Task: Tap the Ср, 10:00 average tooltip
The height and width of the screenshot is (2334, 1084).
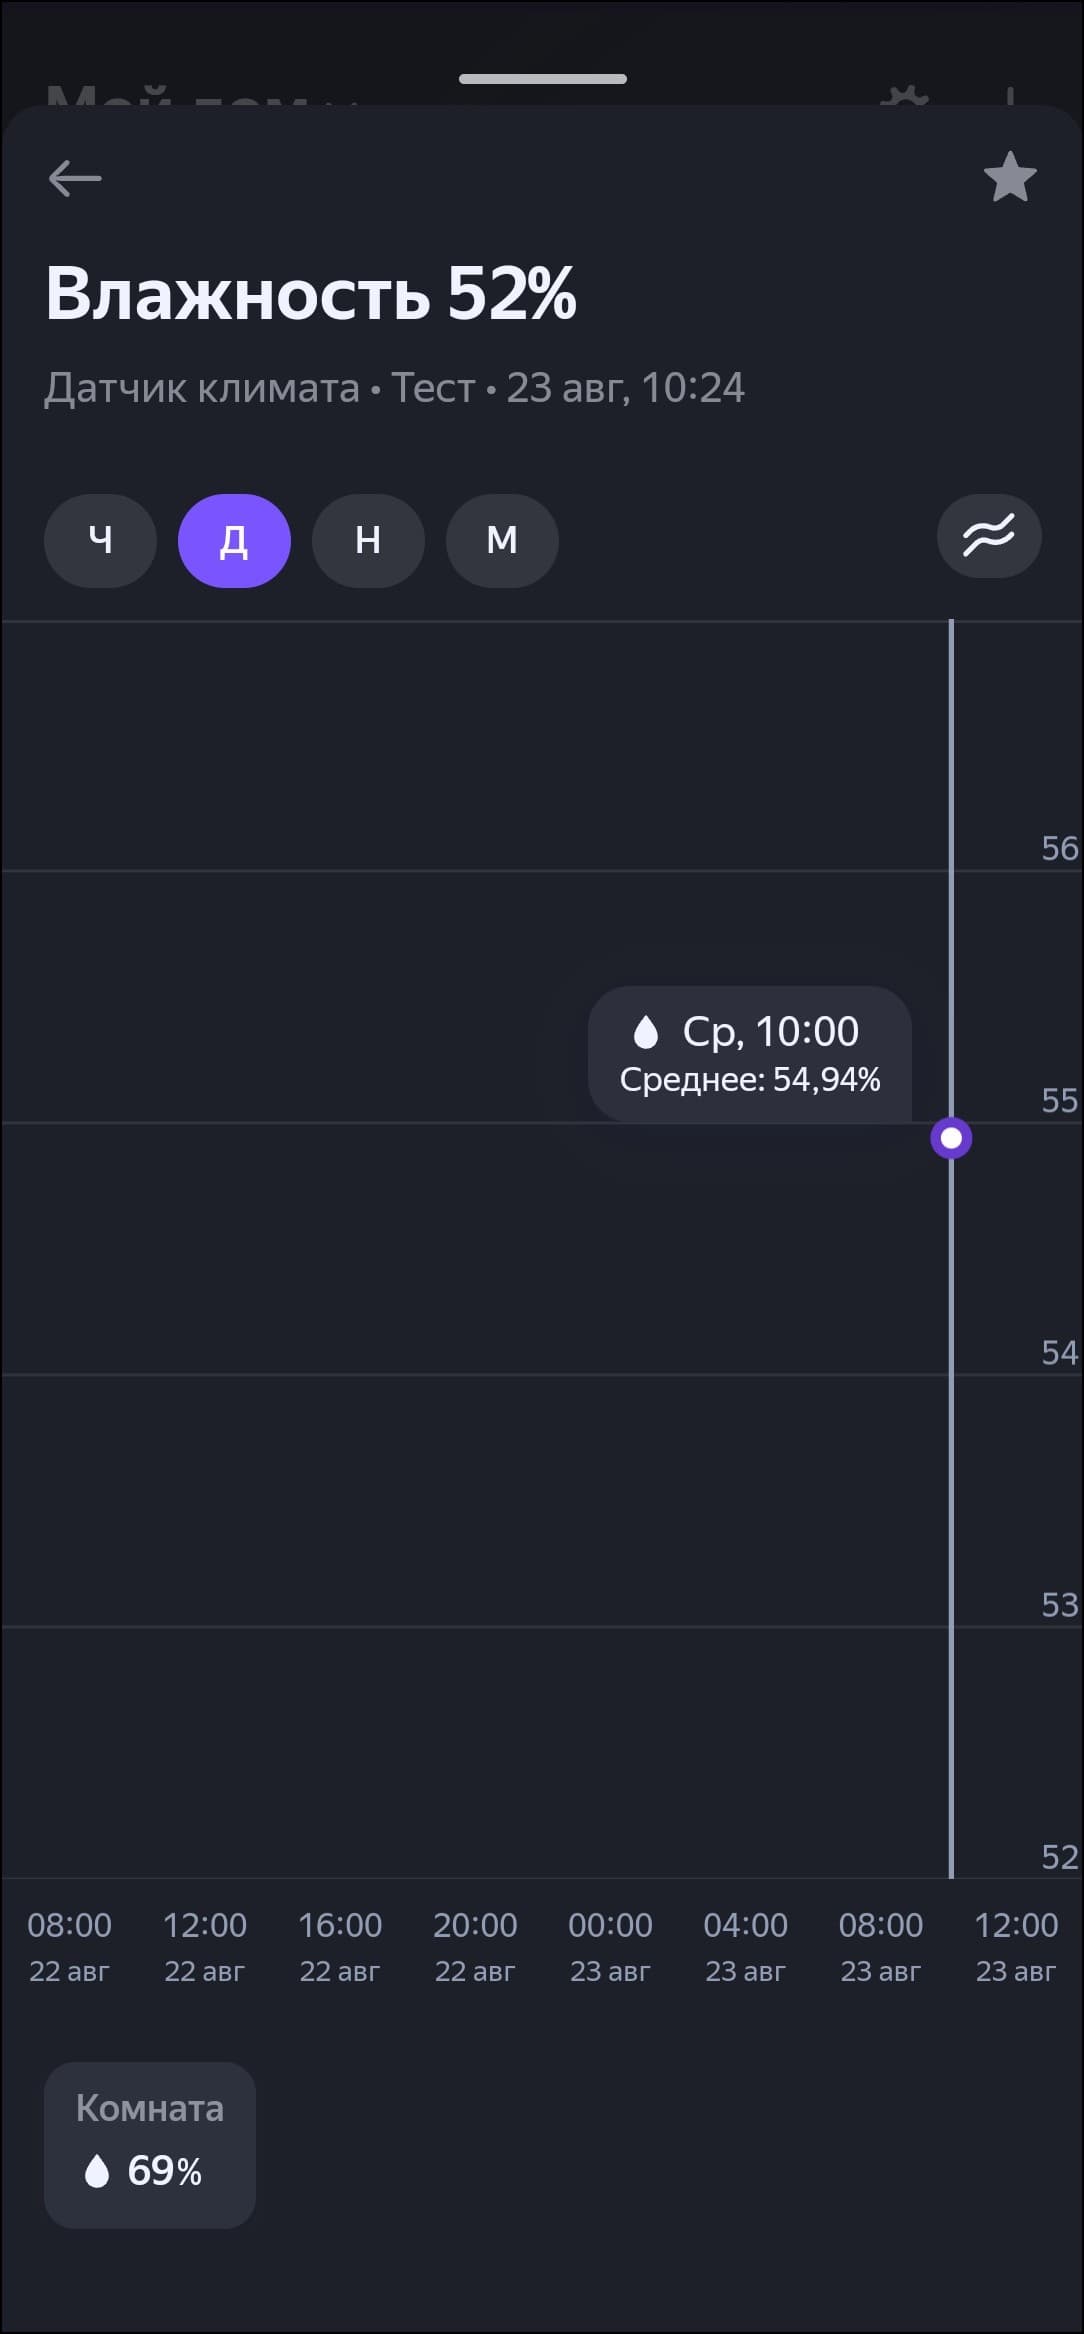Action: coord(750,1054)
